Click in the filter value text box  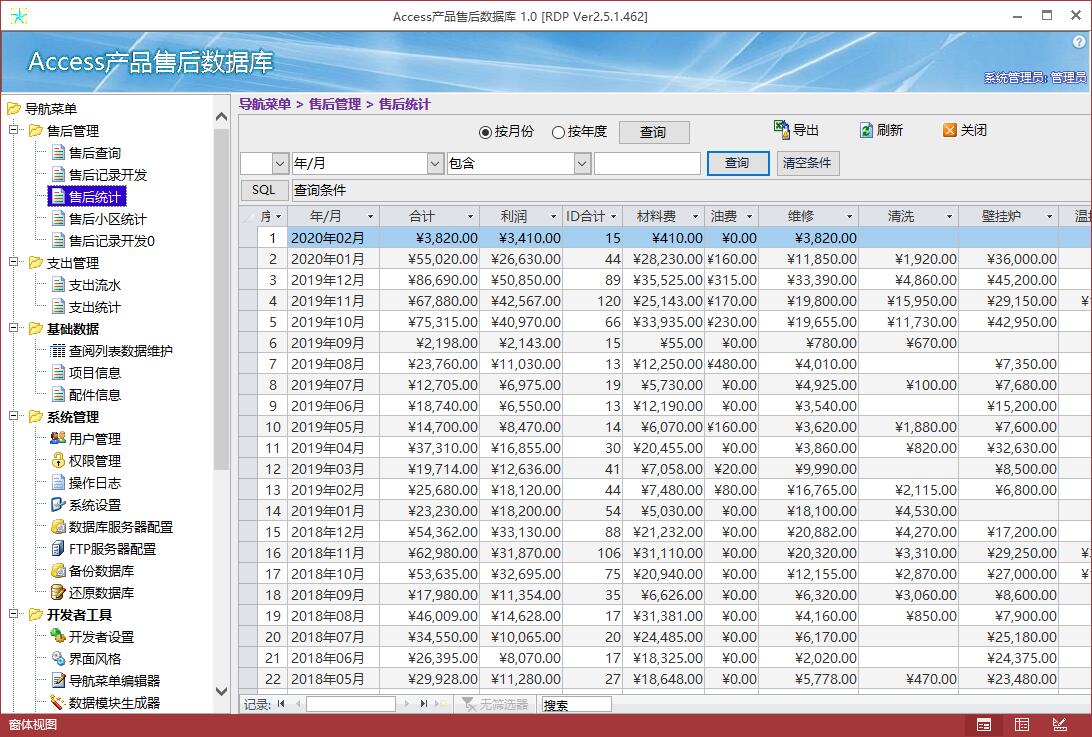click(x=647, y=164)
